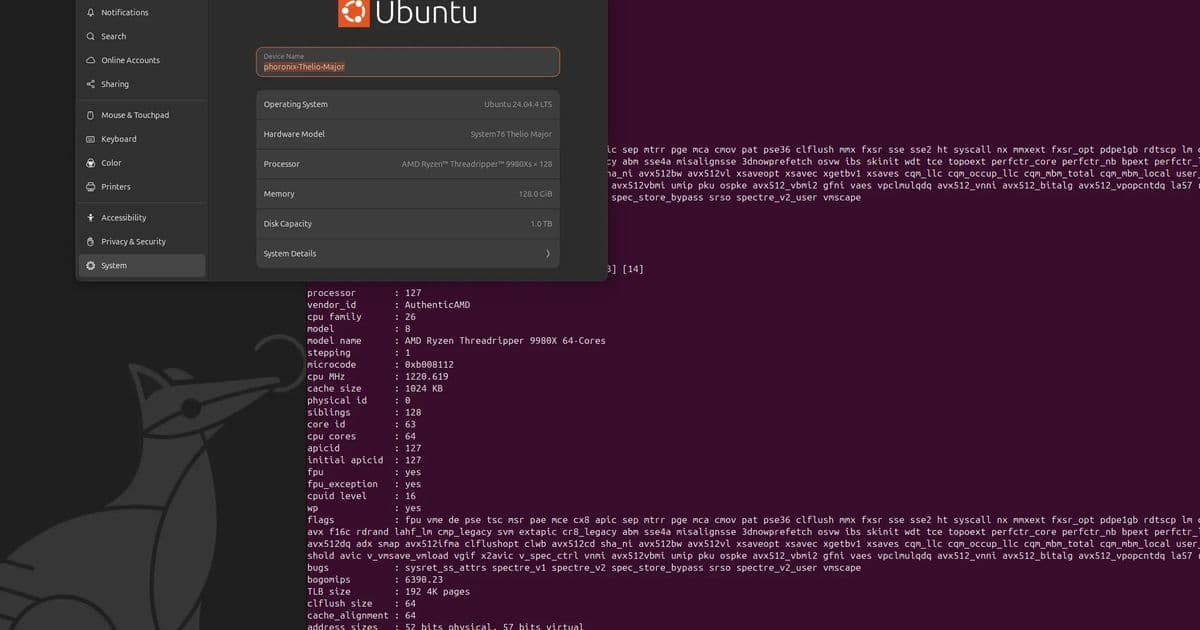
Task: Click the Color icon in sidebar
Action: click(91, 163)
